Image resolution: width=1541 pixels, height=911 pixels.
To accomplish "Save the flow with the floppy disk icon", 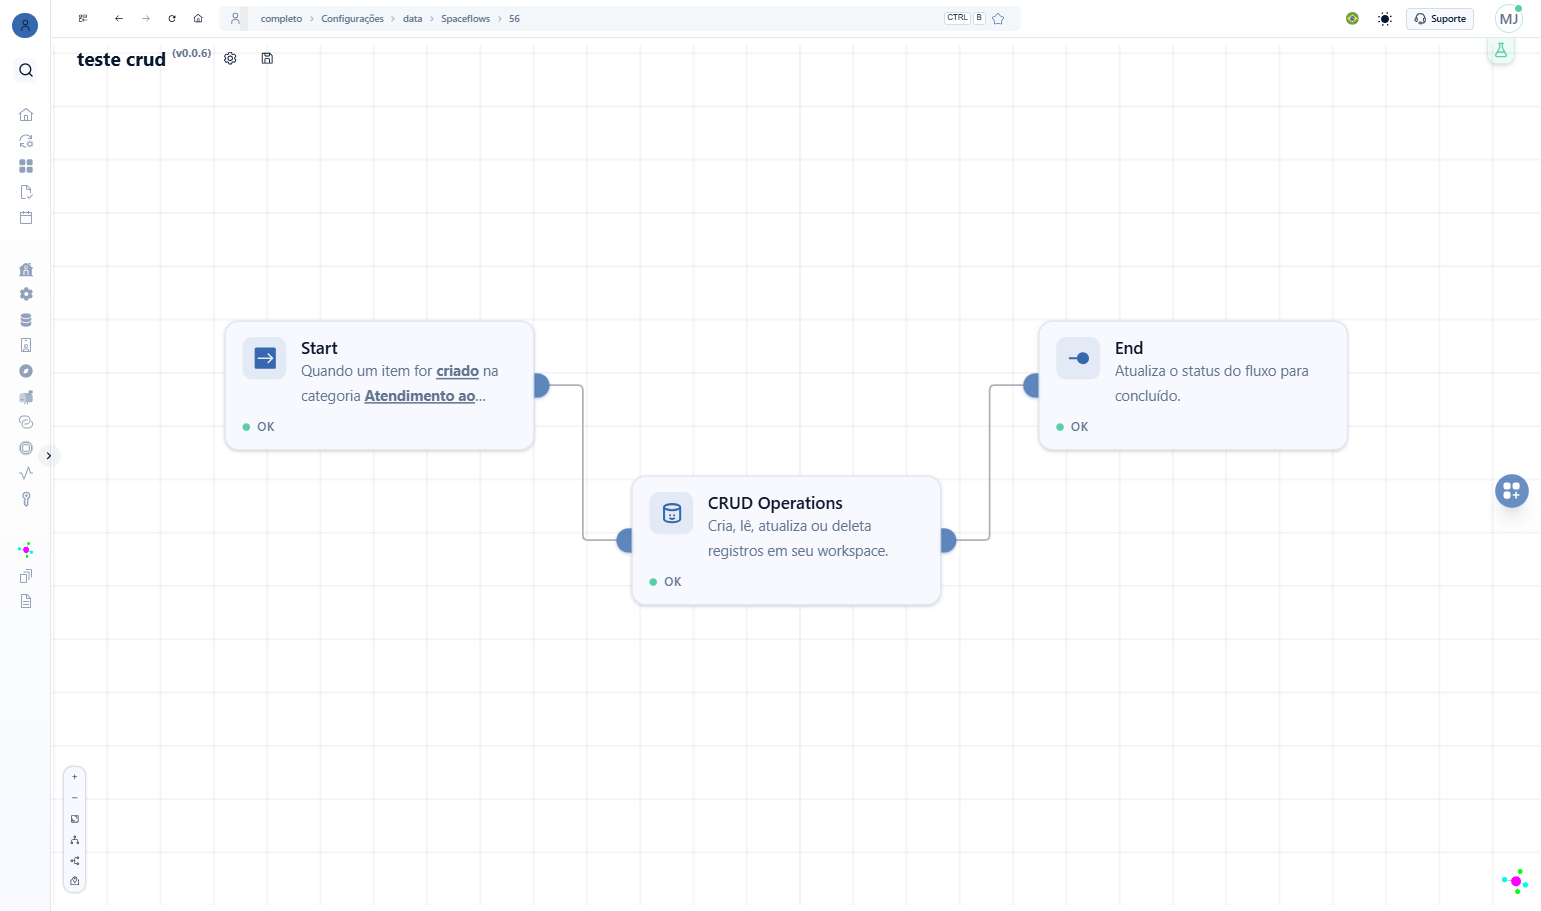I will coord(267,58).
